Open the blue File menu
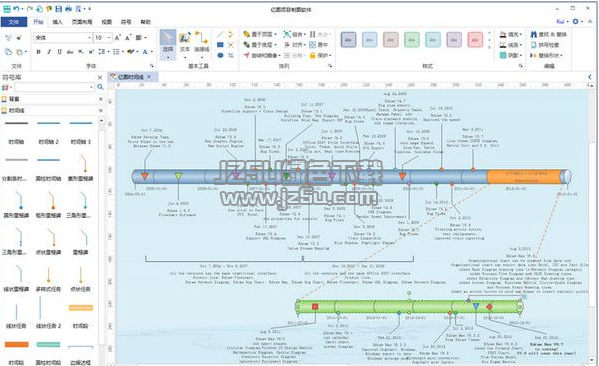The image size is (599, 366). pyautogui.click(x=14, y=22)
